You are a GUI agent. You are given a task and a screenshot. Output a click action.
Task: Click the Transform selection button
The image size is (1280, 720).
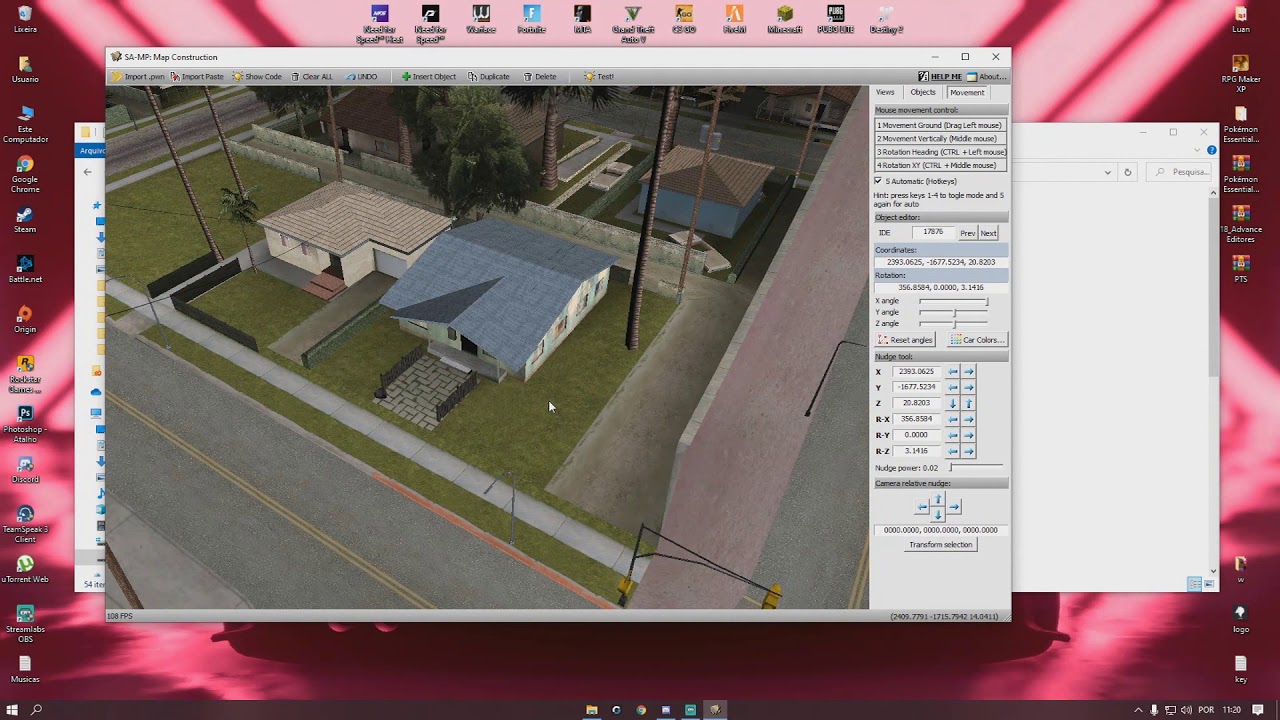[x=941, y=545]
